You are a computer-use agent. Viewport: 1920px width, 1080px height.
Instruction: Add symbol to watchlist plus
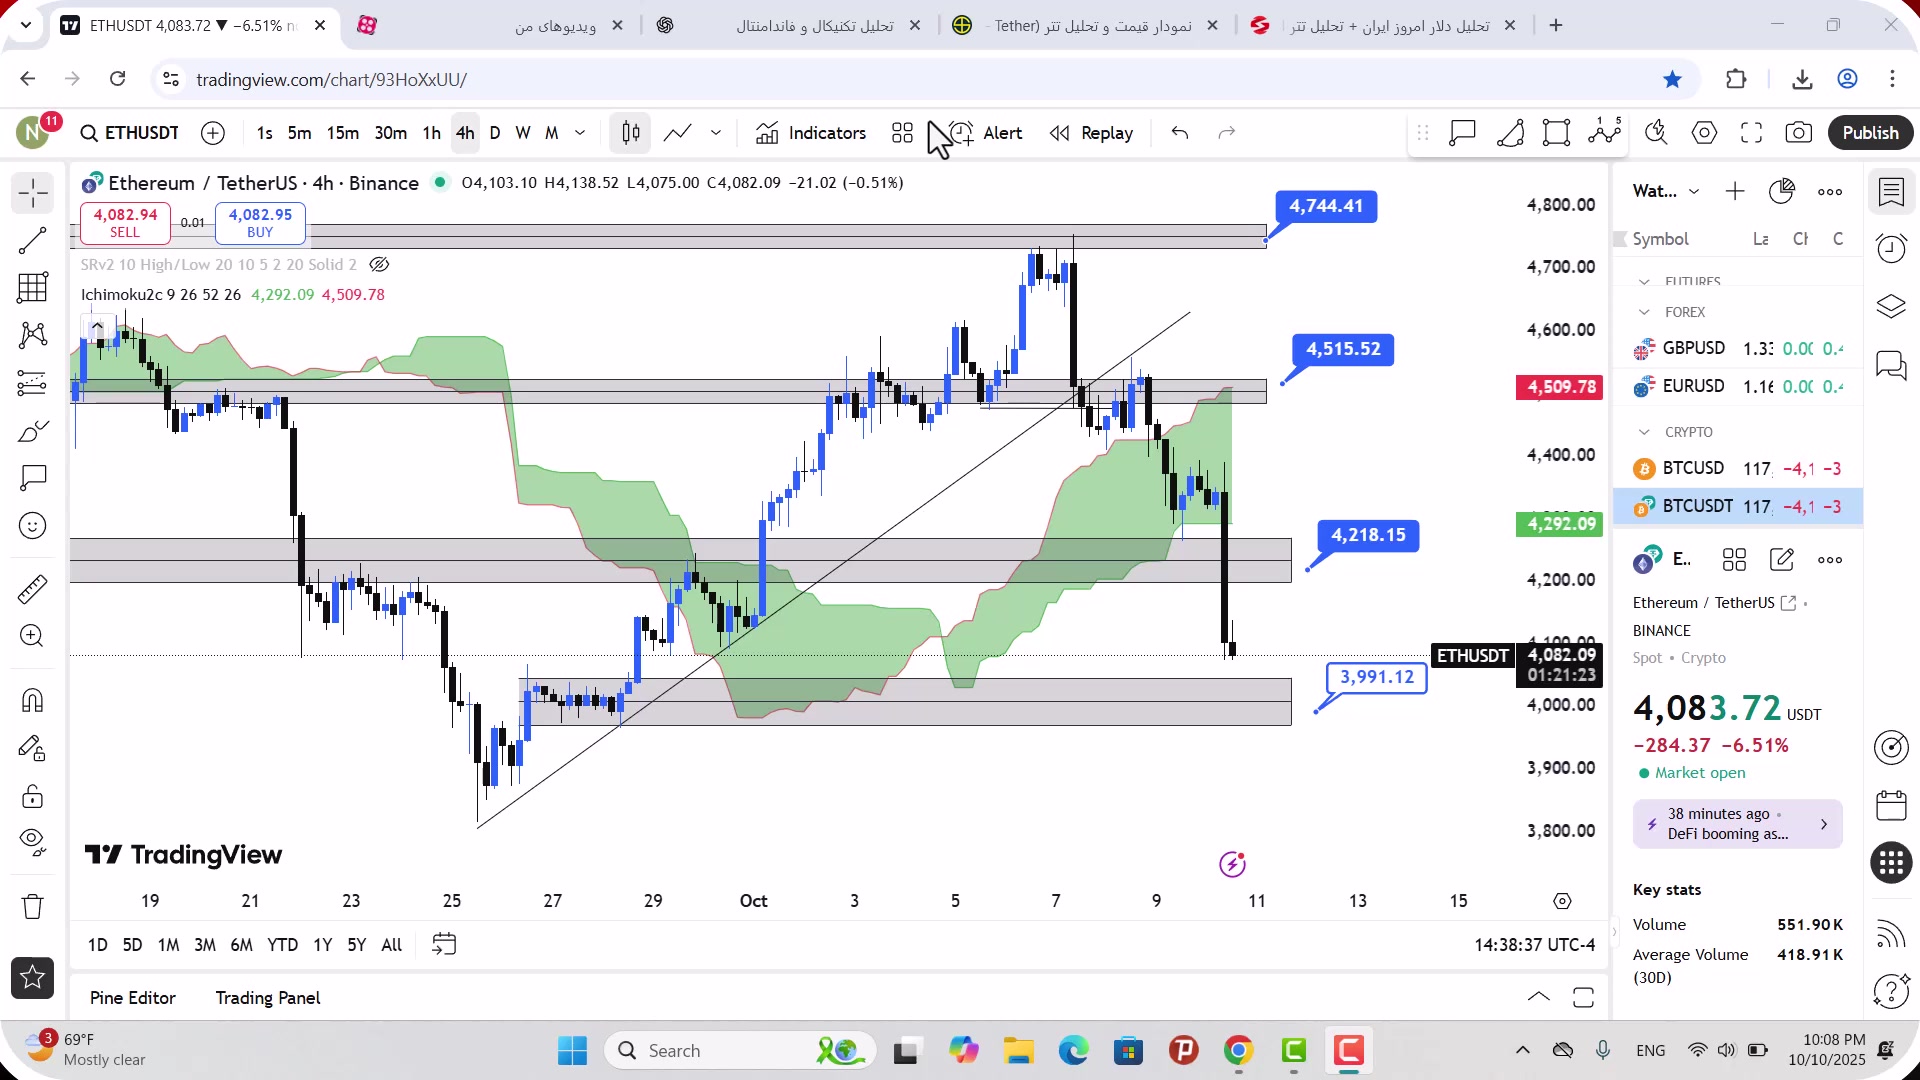coord(1735,191)
